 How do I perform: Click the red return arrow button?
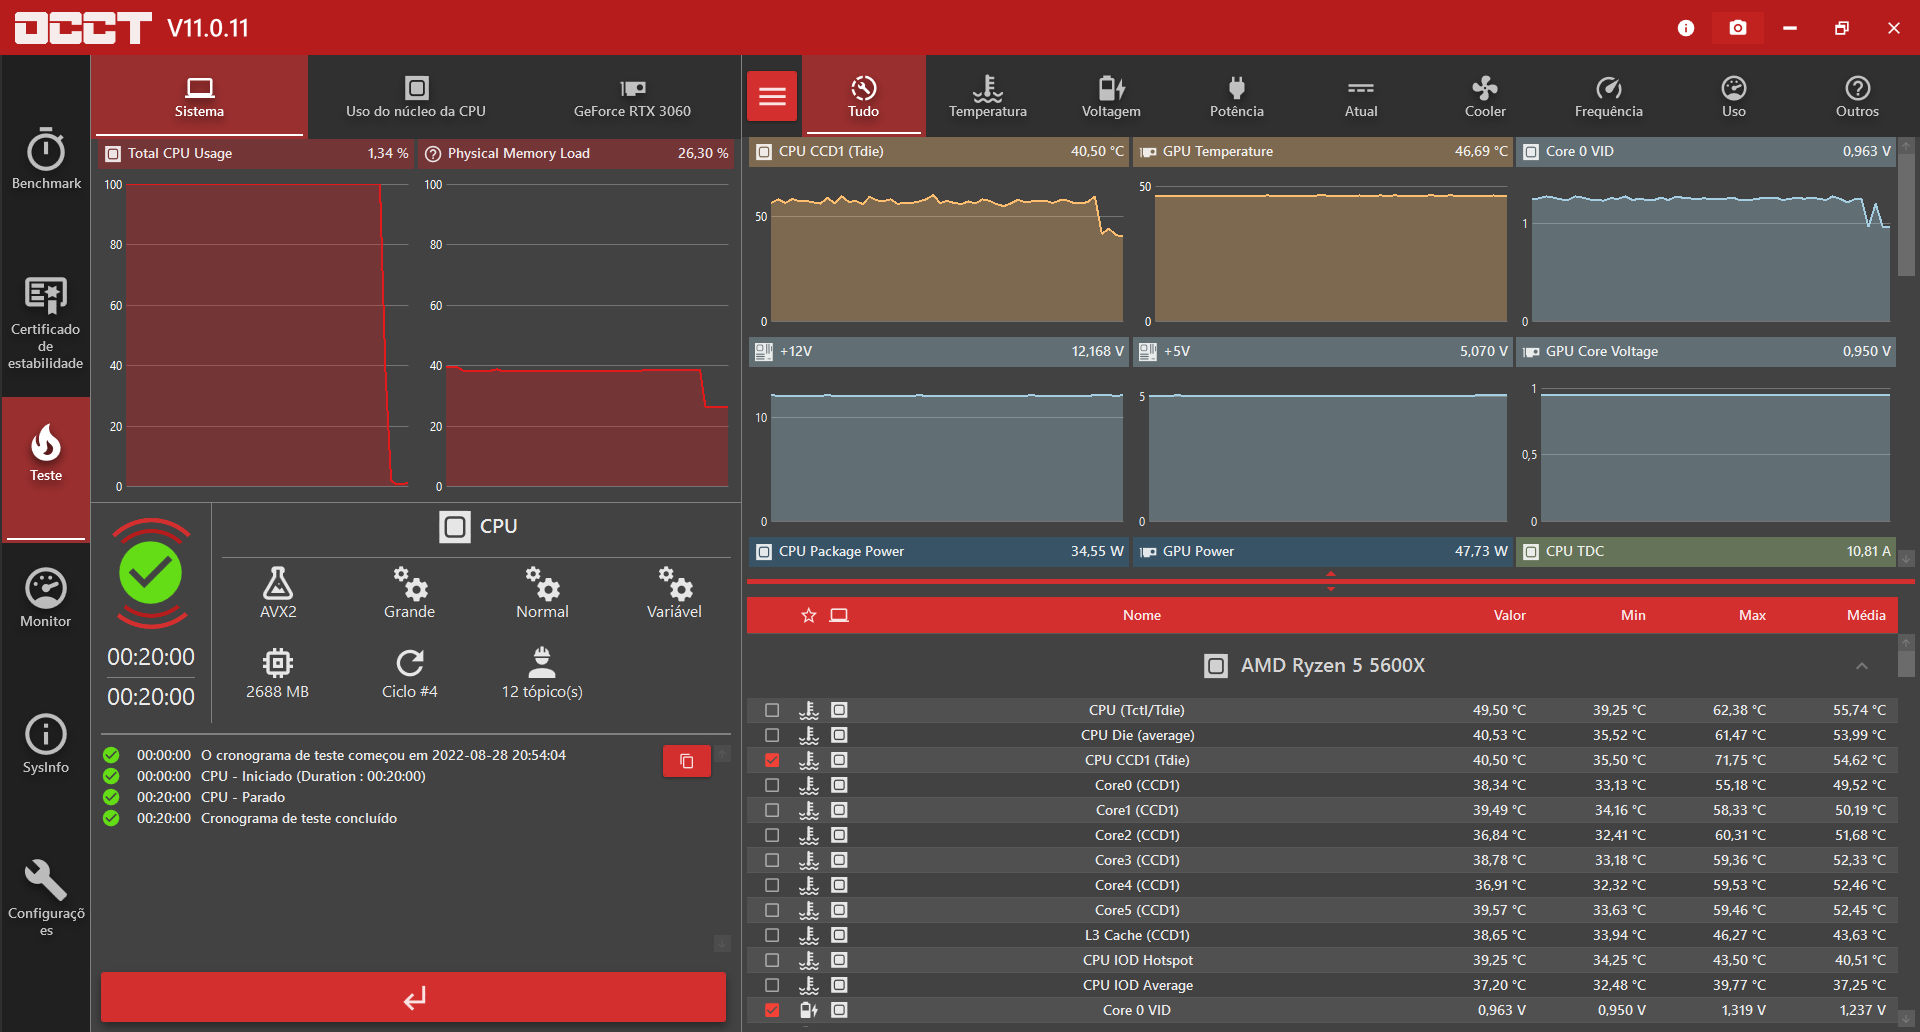pos(413,997)
